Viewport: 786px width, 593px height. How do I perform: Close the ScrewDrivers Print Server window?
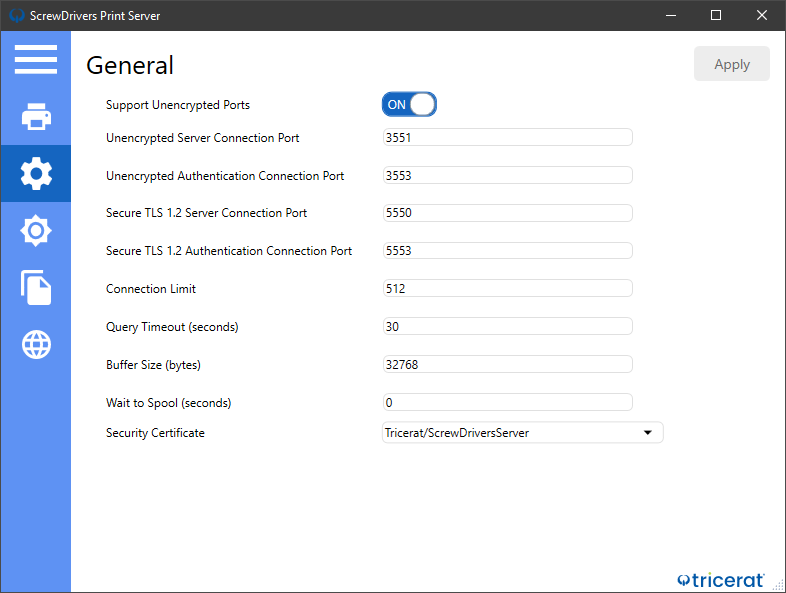(x=761, y=16)
